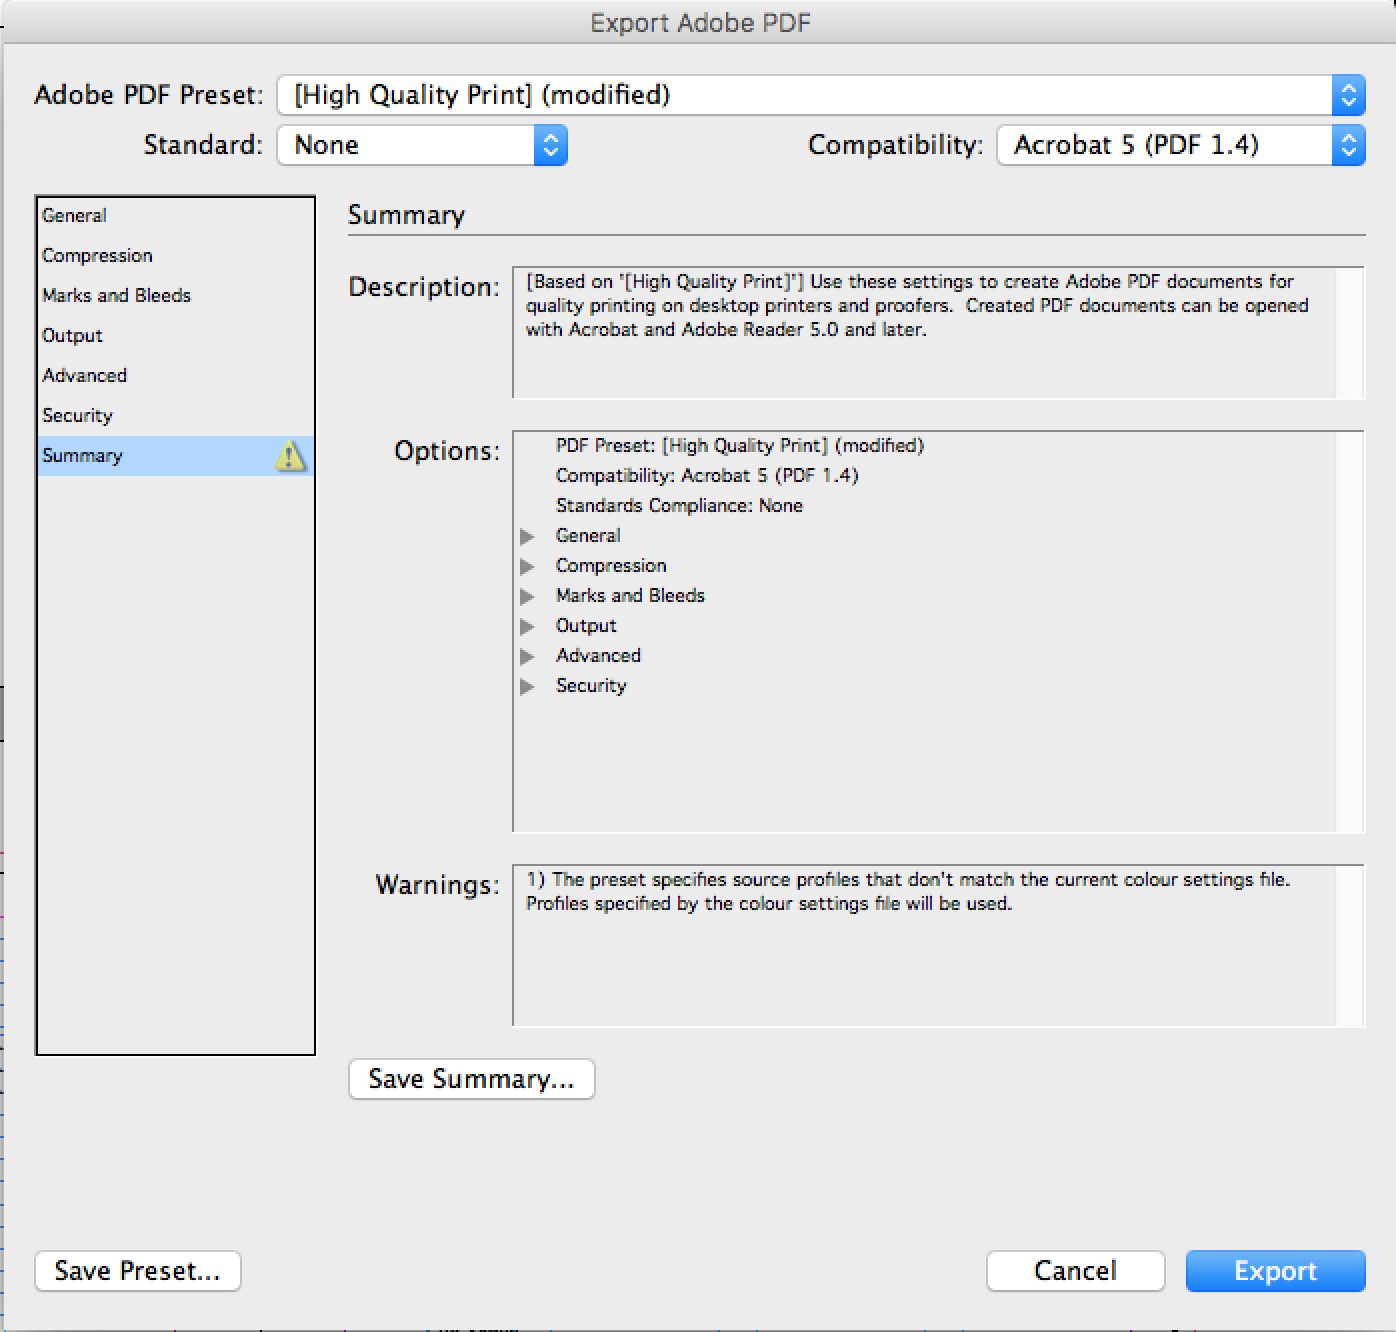1396x1332 pixels.
Task: Click the Save Summary button
Action: pos(471,1079)
